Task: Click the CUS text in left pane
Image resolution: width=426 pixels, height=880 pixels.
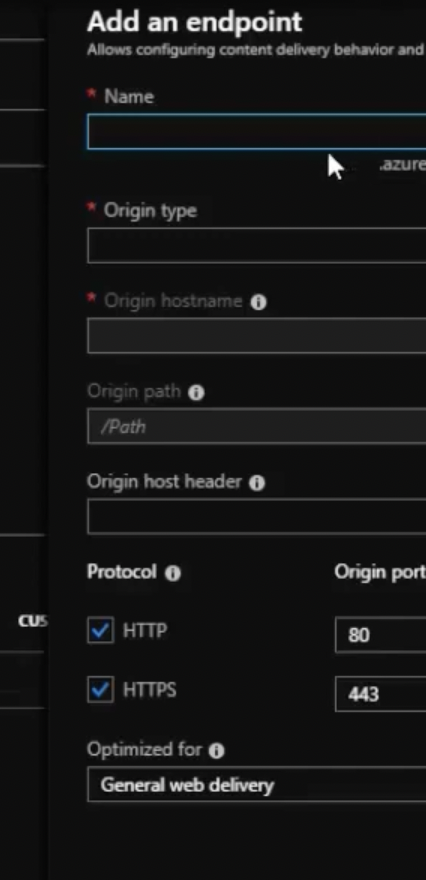Action: (33, 621)
